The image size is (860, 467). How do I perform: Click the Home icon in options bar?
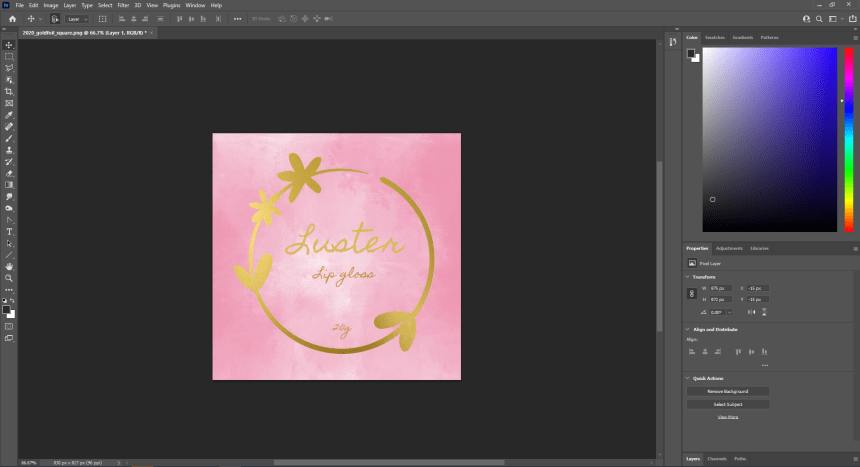tap(13, 18)
